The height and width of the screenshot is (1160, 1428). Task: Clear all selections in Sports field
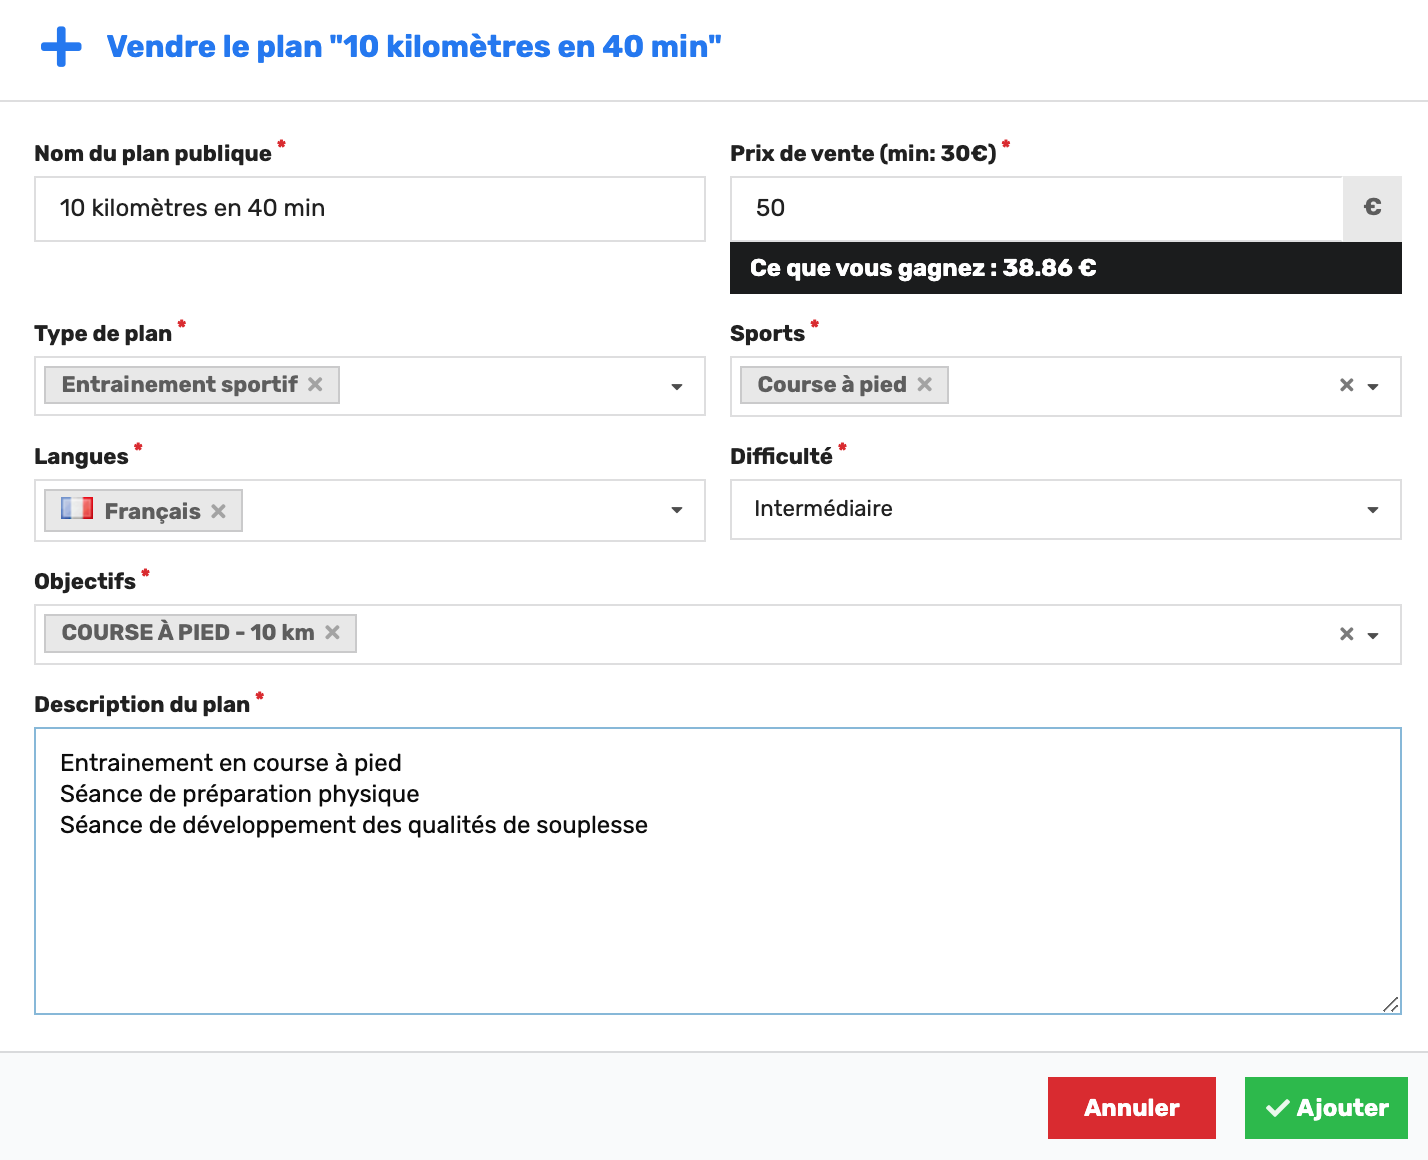[1346, 385]
